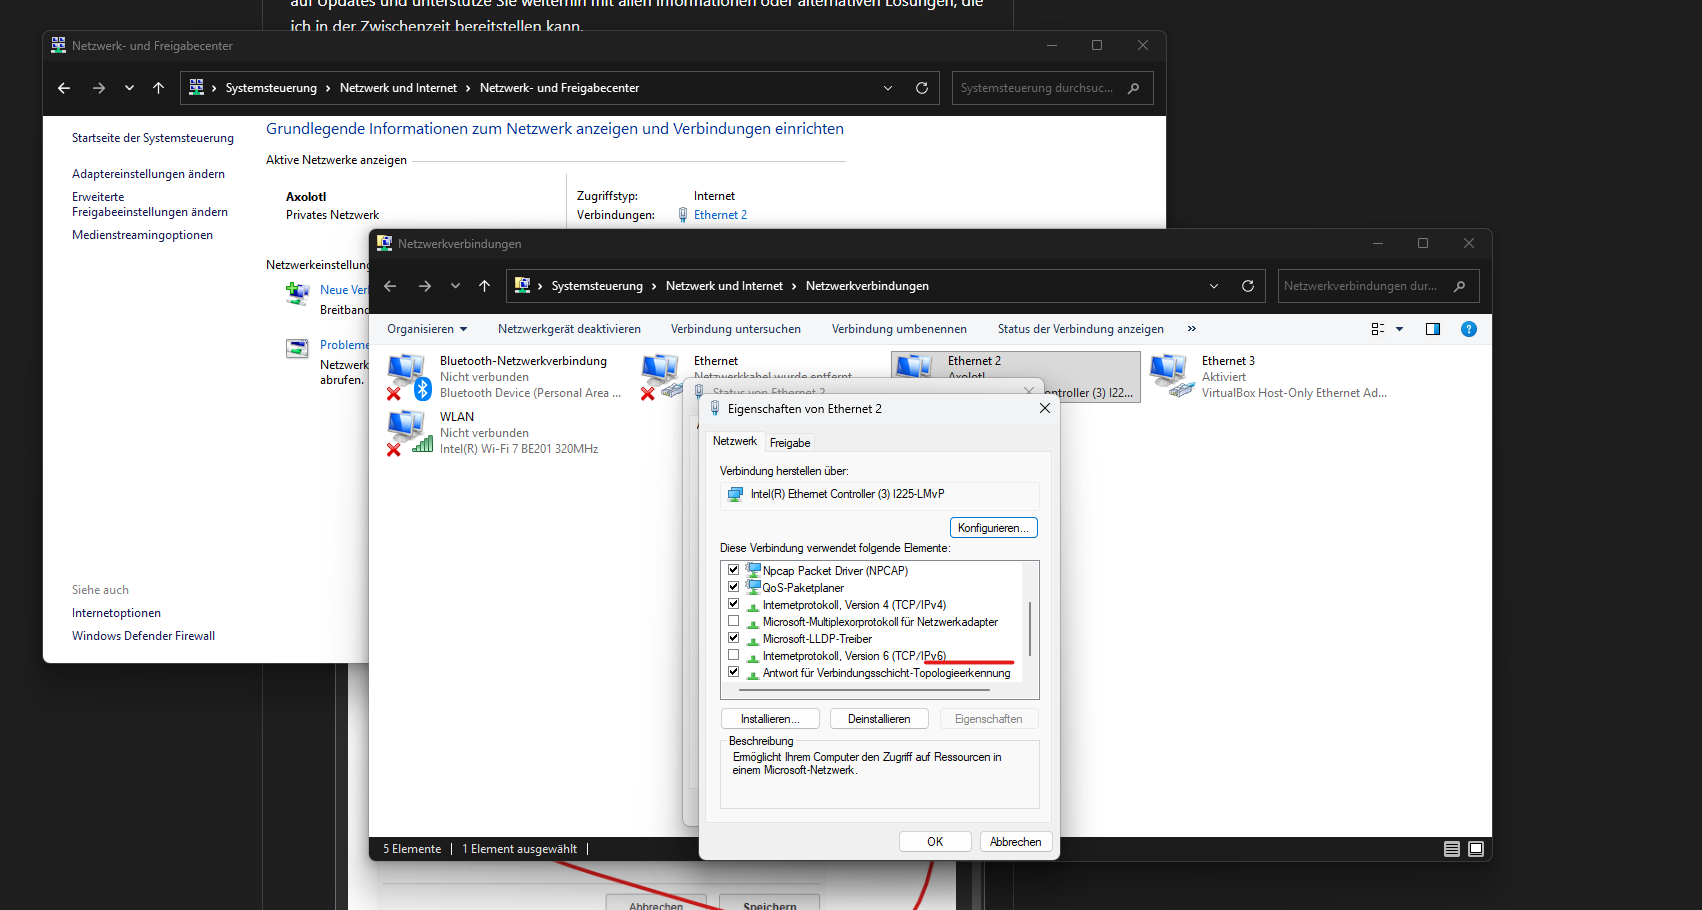Change view layout icon in Netzwerkverbindungen
This screenshot has width=1702, height=910.
(x=1378, y=329)
